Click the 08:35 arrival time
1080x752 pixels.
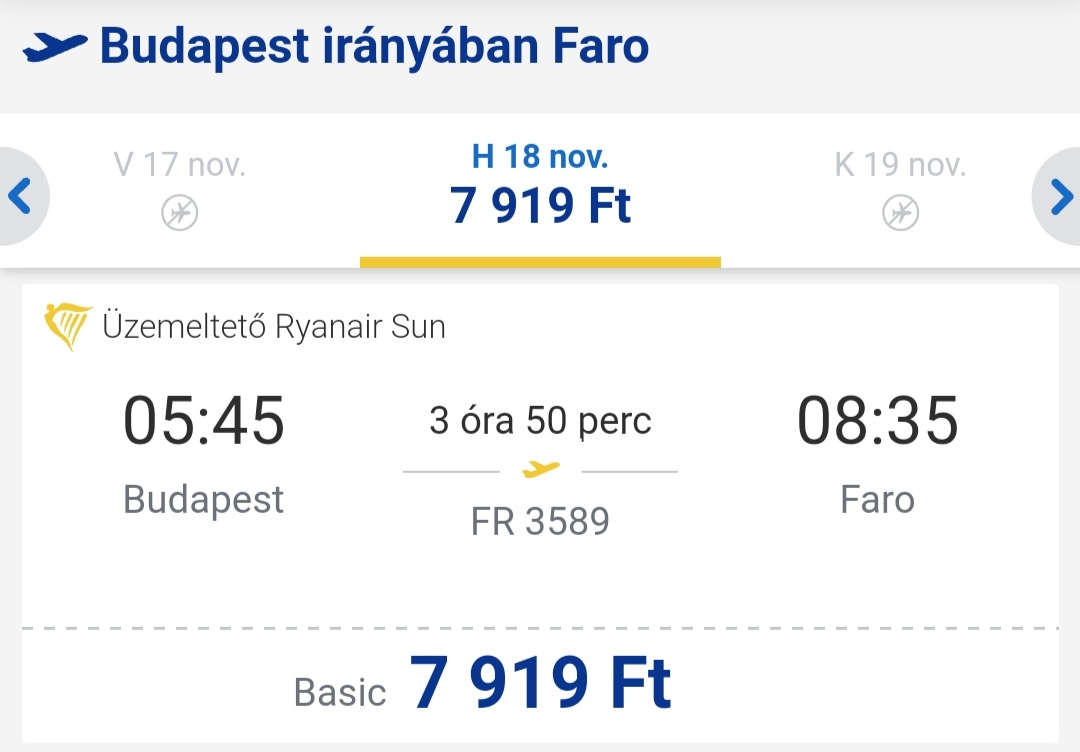point(878,420)
